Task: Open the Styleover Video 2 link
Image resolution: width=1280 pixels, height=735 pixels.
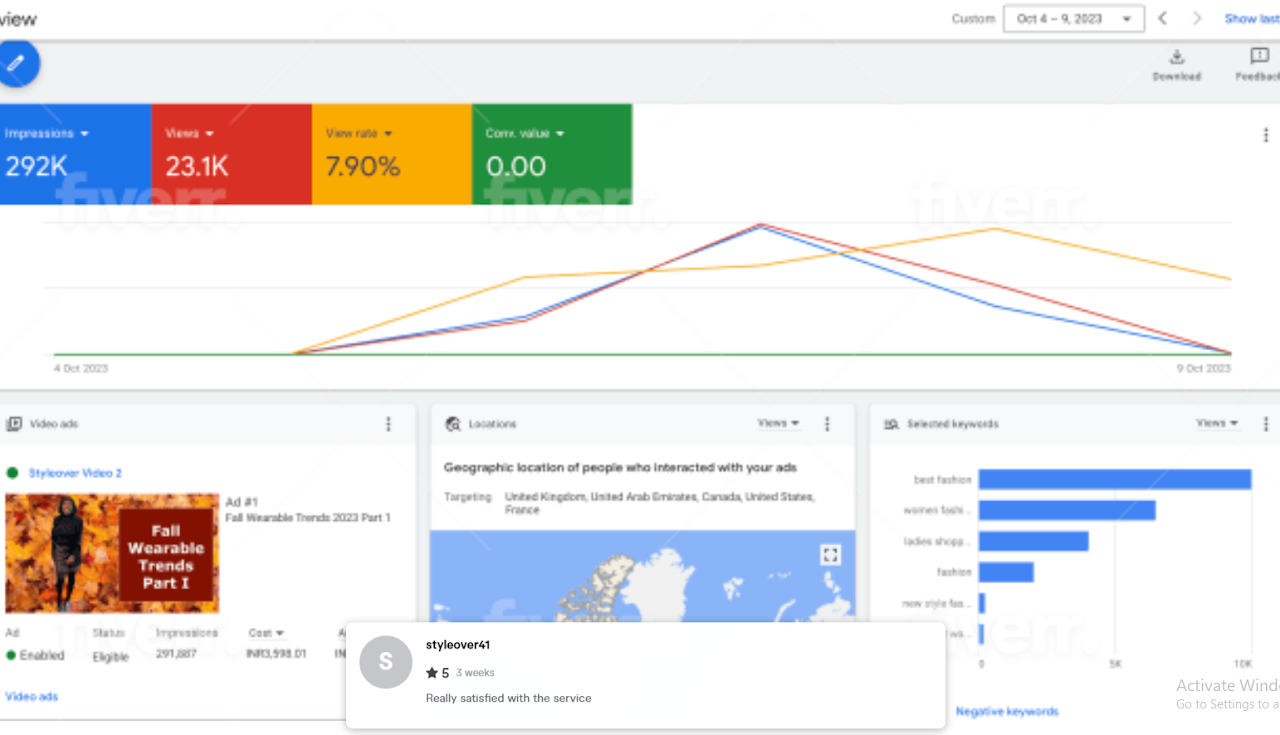Action: [75, 473]
